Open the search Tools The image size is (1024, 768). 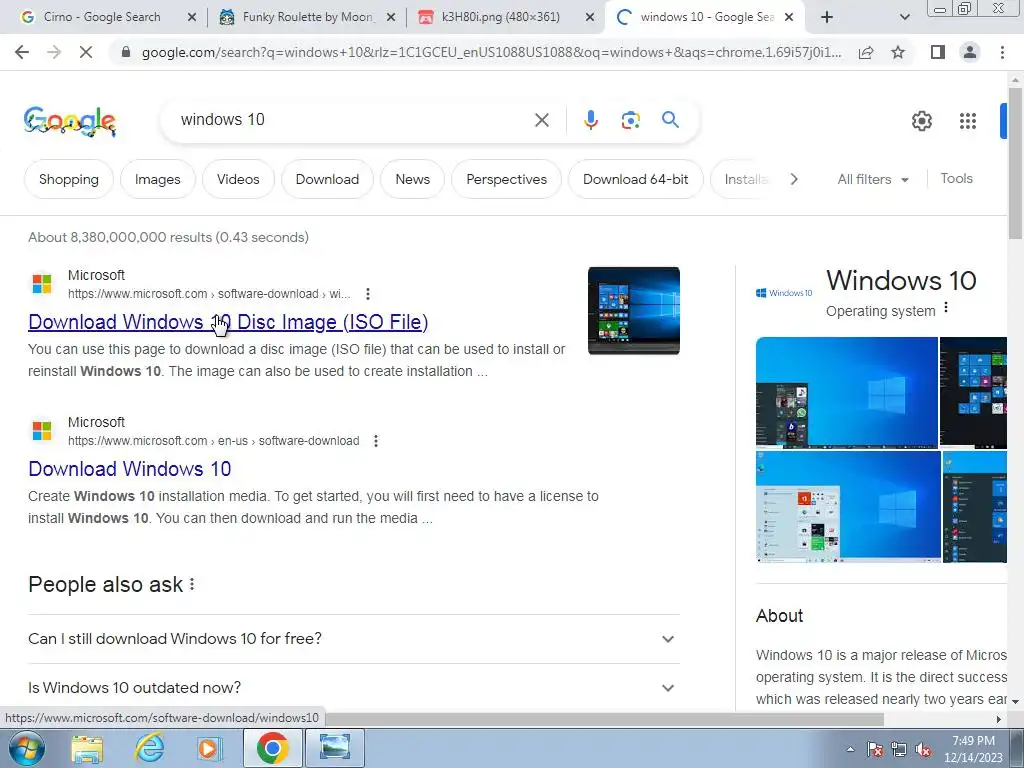(x=956, y=178)
